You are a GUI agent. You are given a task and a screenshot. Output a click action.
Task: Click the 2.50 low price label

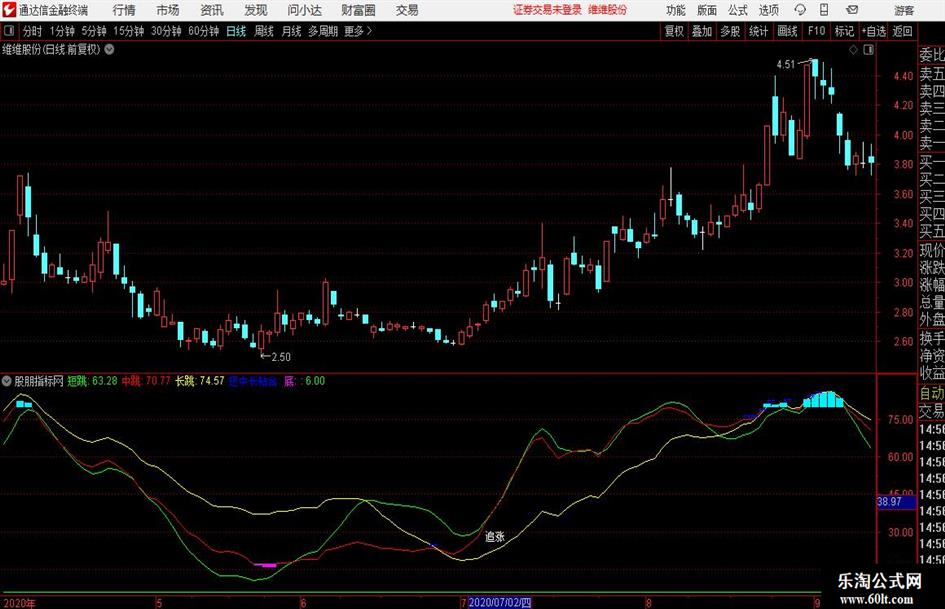coord(281,357)
